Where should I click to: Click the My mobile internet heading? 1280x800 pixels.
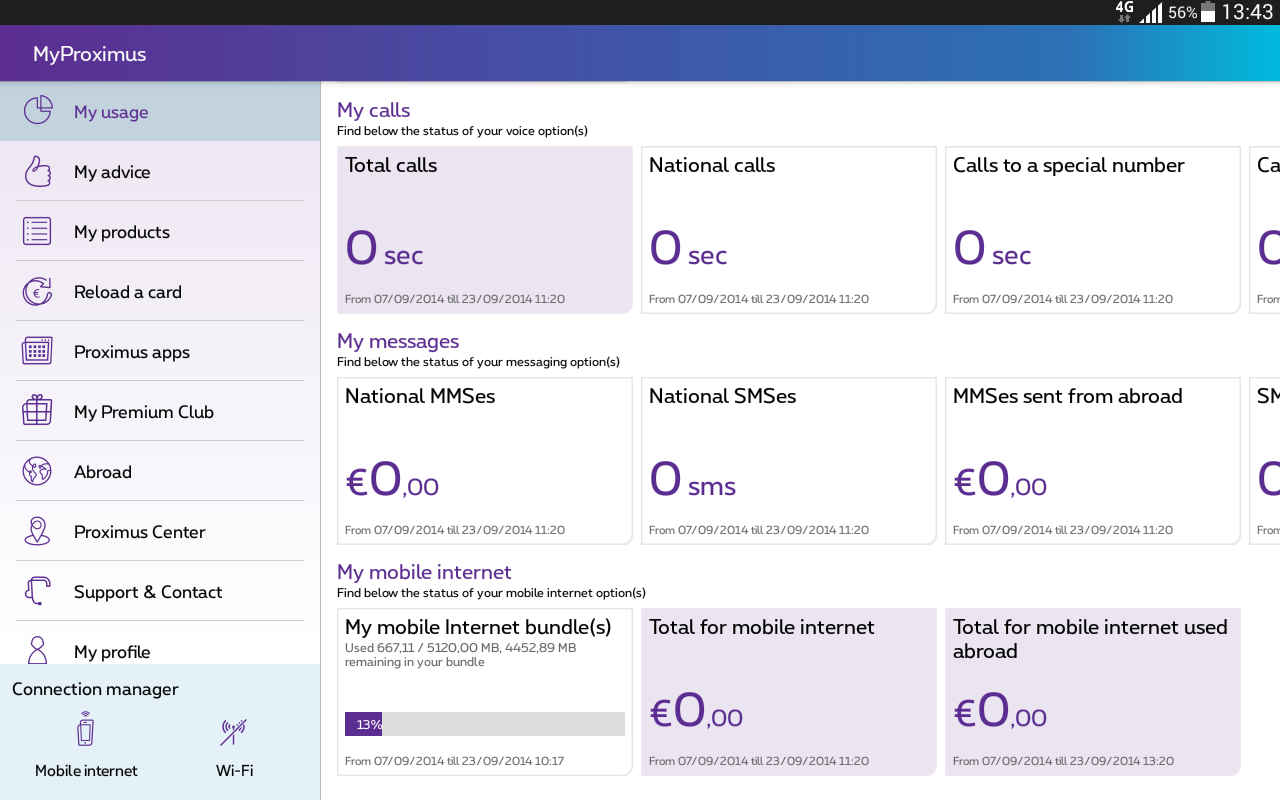coord(424,571)
